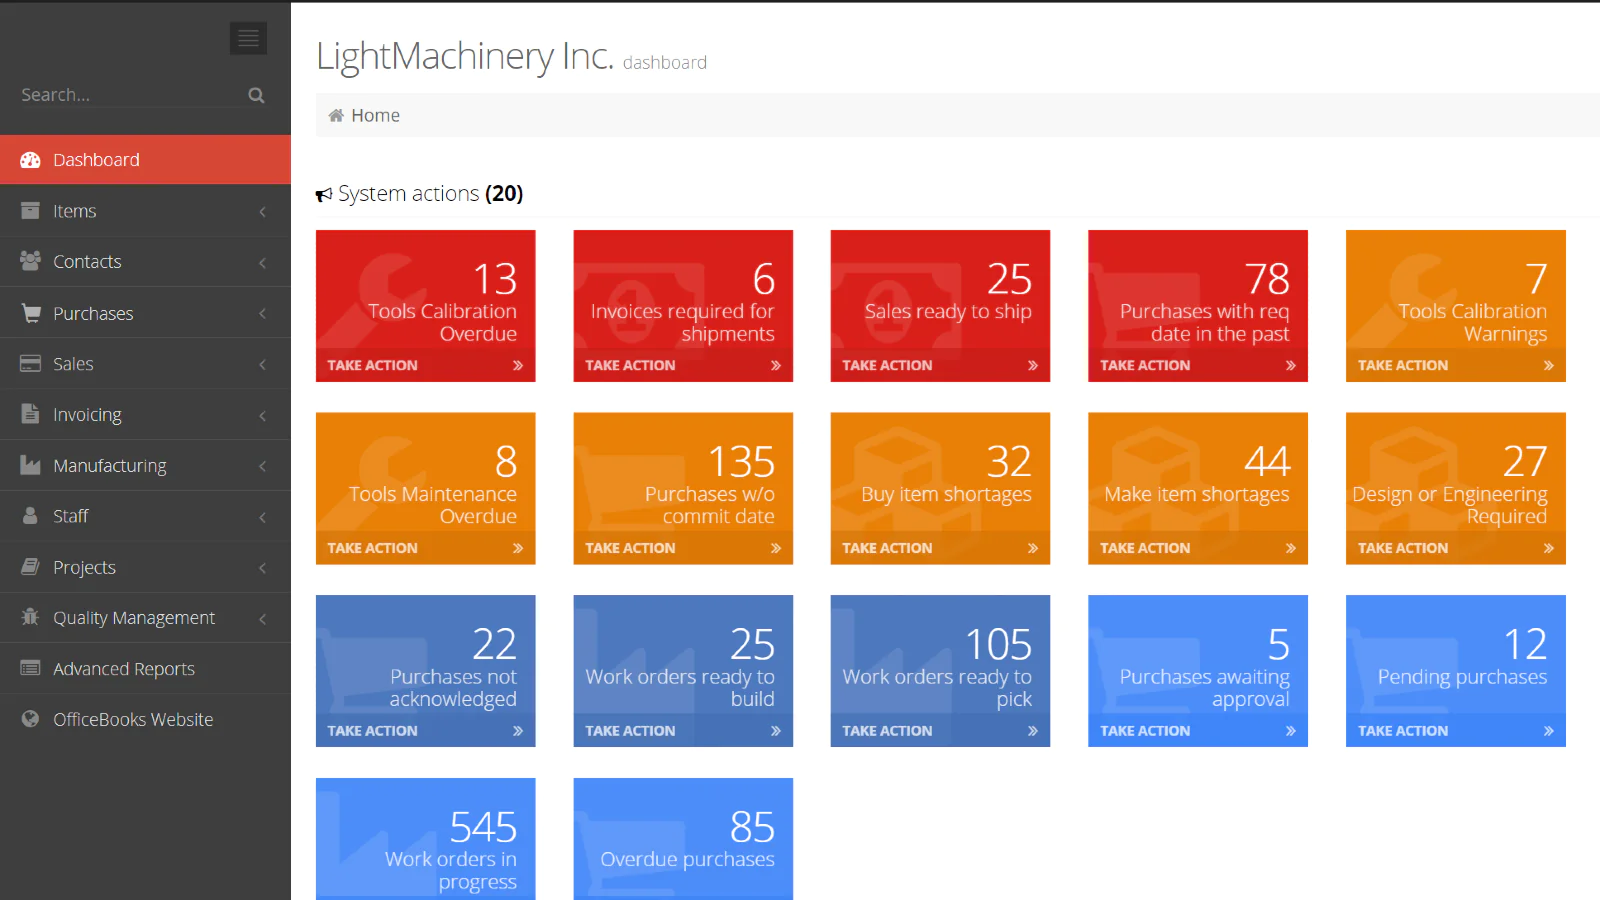Click the Projects book icon

30,567
